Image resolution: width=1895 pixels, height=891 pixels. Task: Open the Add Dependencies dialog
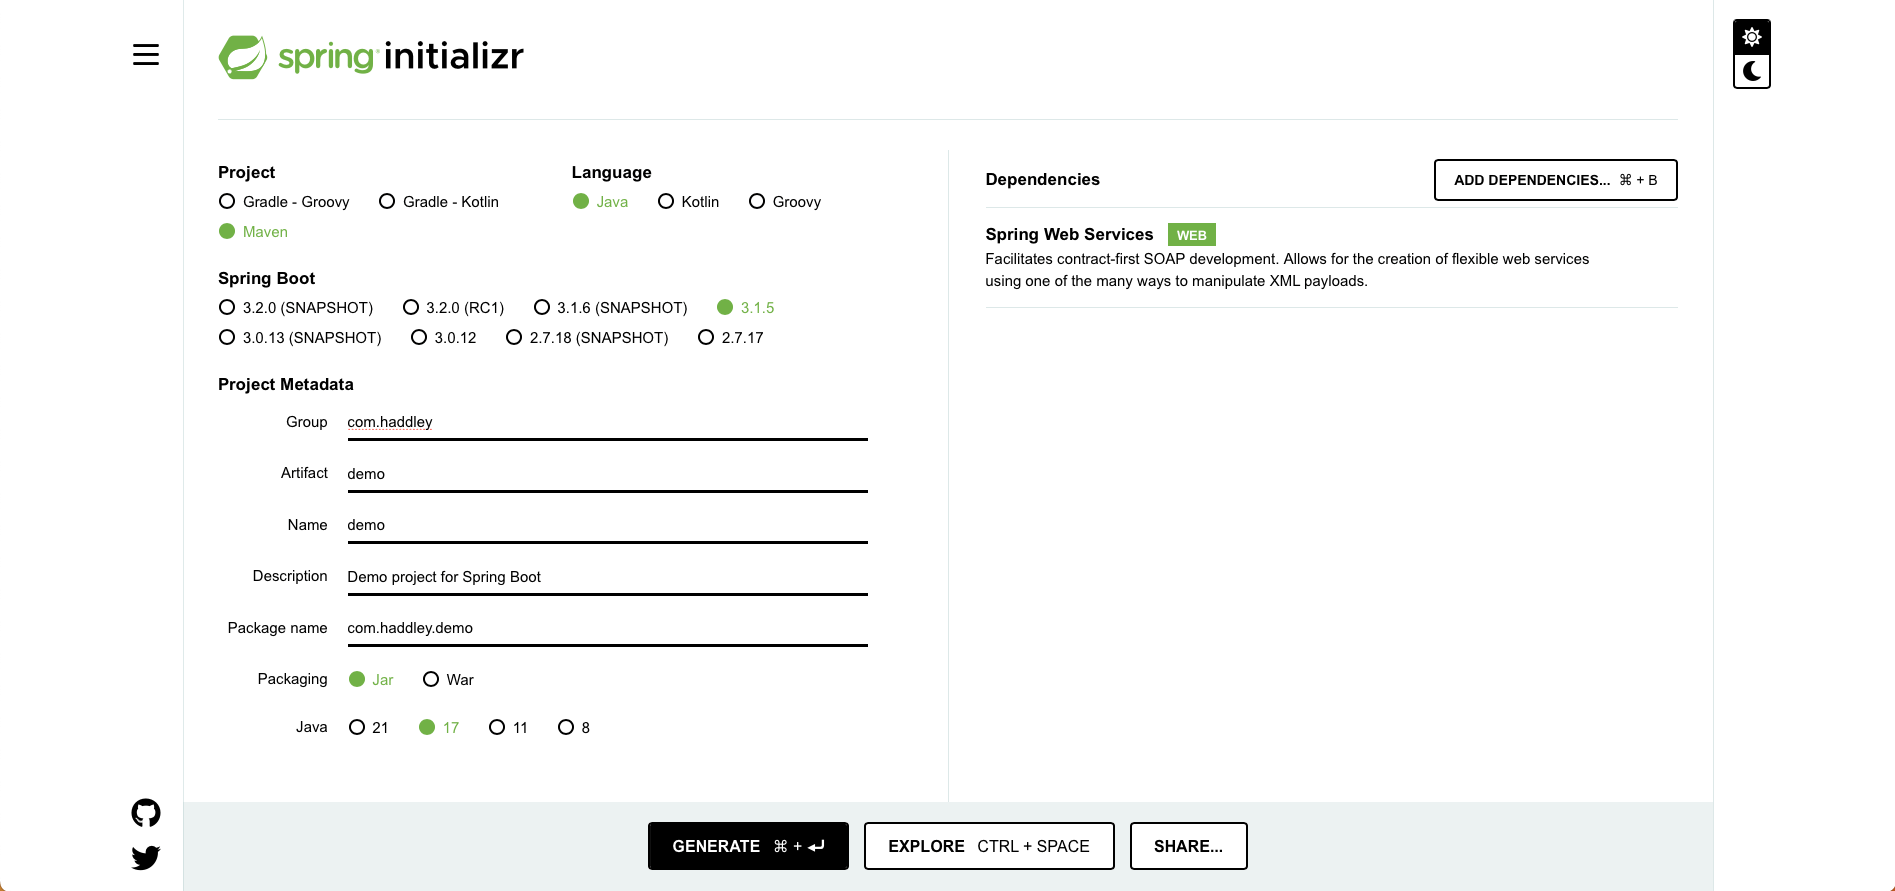pyautogui.click(x=1555, y=180)
